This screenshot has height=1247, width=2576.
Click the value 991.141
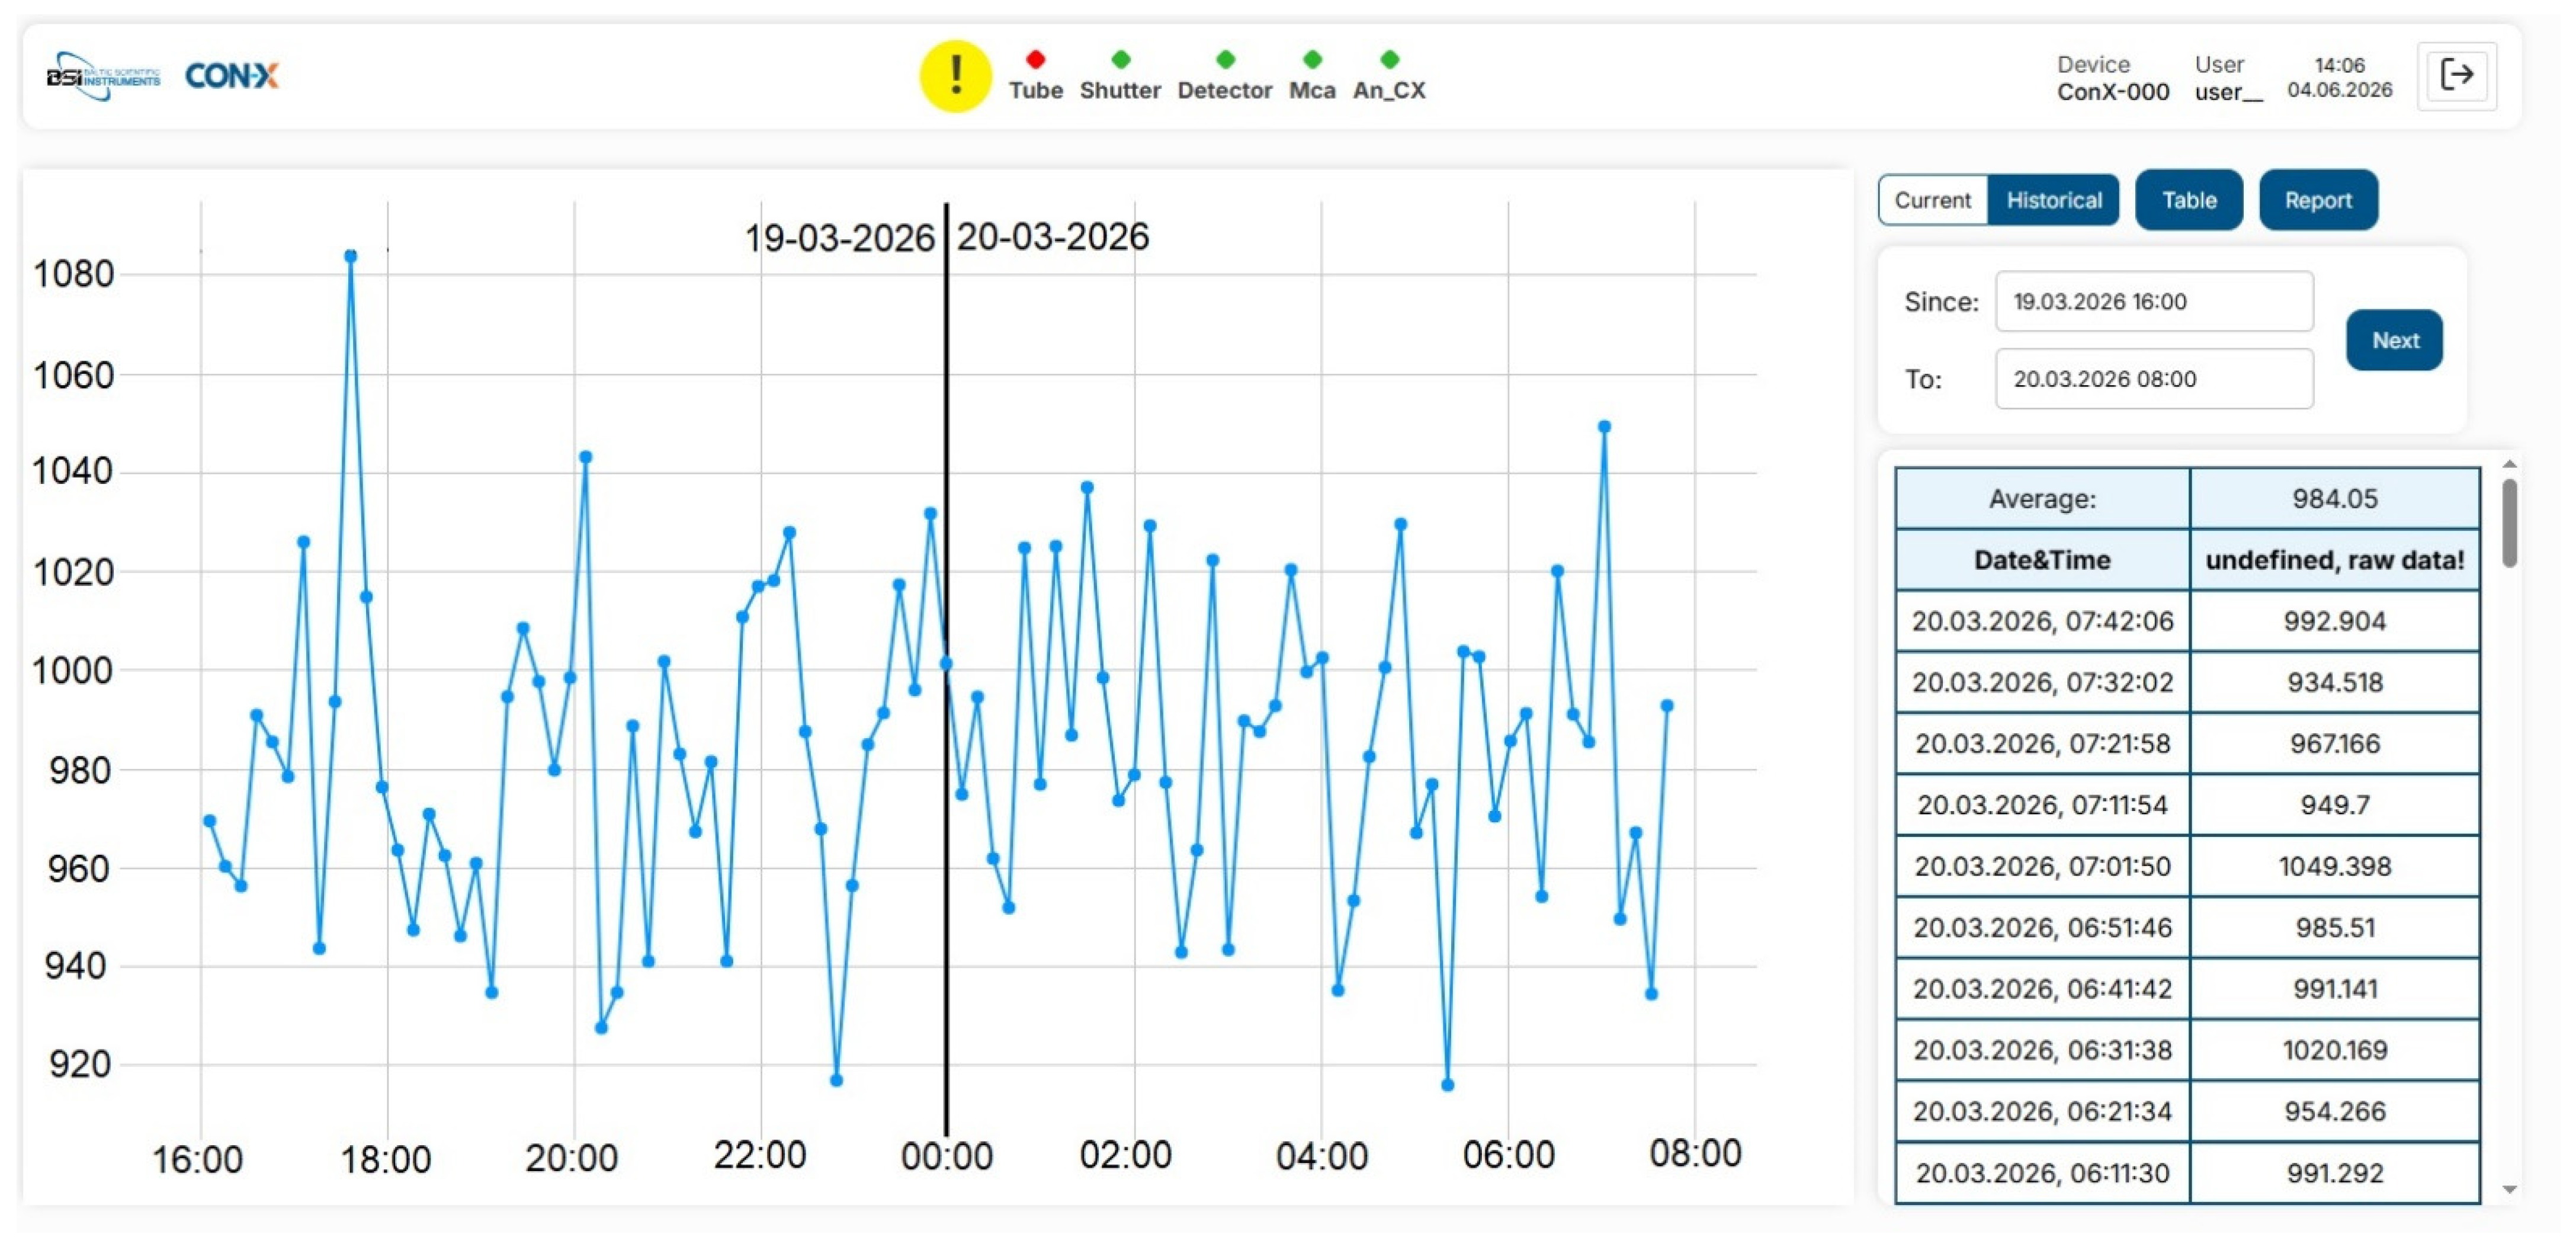click(2334, 989)
